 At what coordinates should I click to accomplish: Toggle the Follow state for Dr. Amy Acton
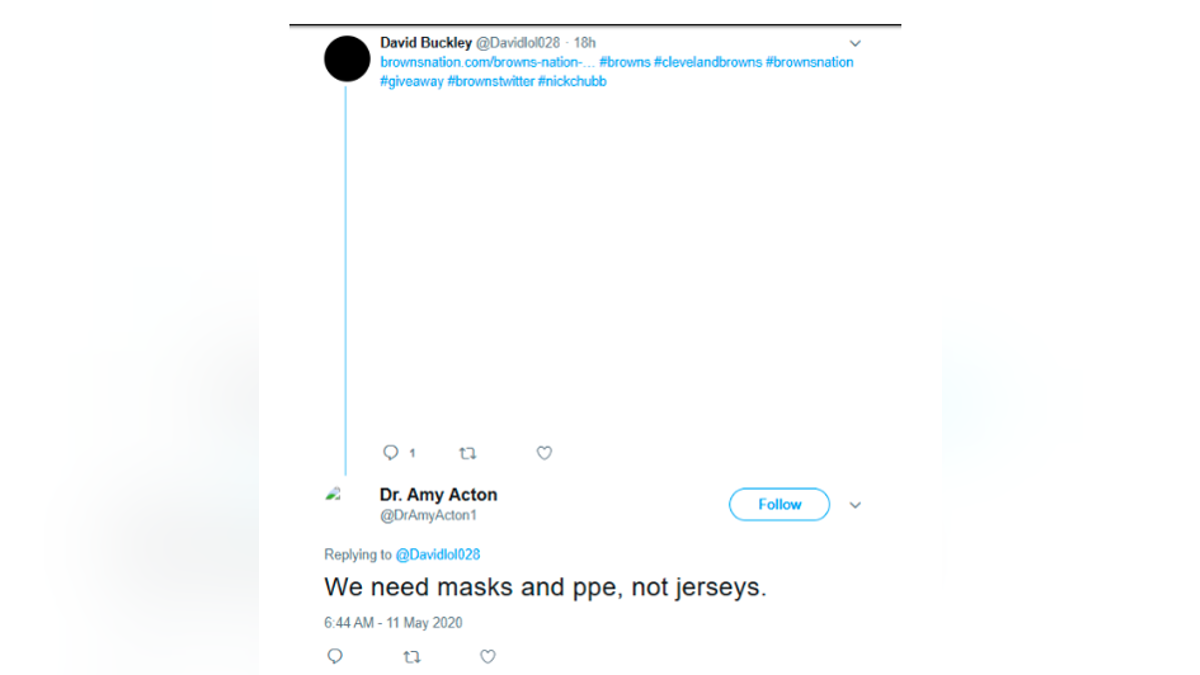pos(779,504)
